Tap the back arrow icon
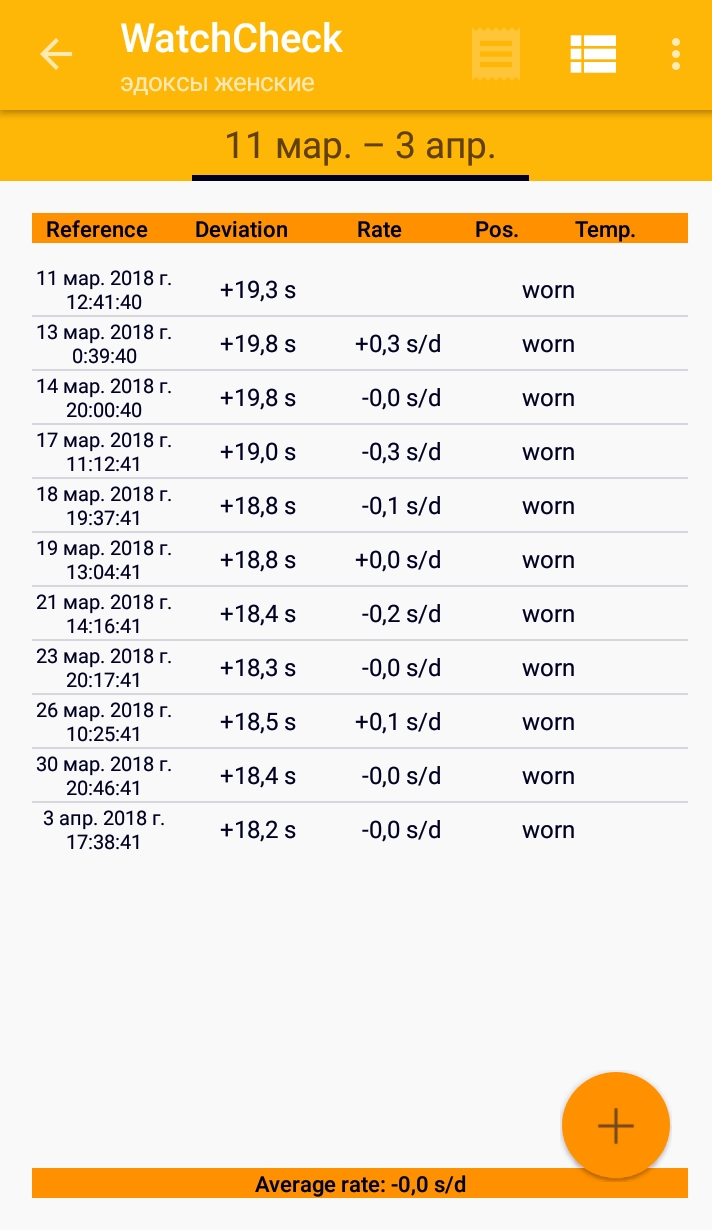 click(x=56, y=54)
